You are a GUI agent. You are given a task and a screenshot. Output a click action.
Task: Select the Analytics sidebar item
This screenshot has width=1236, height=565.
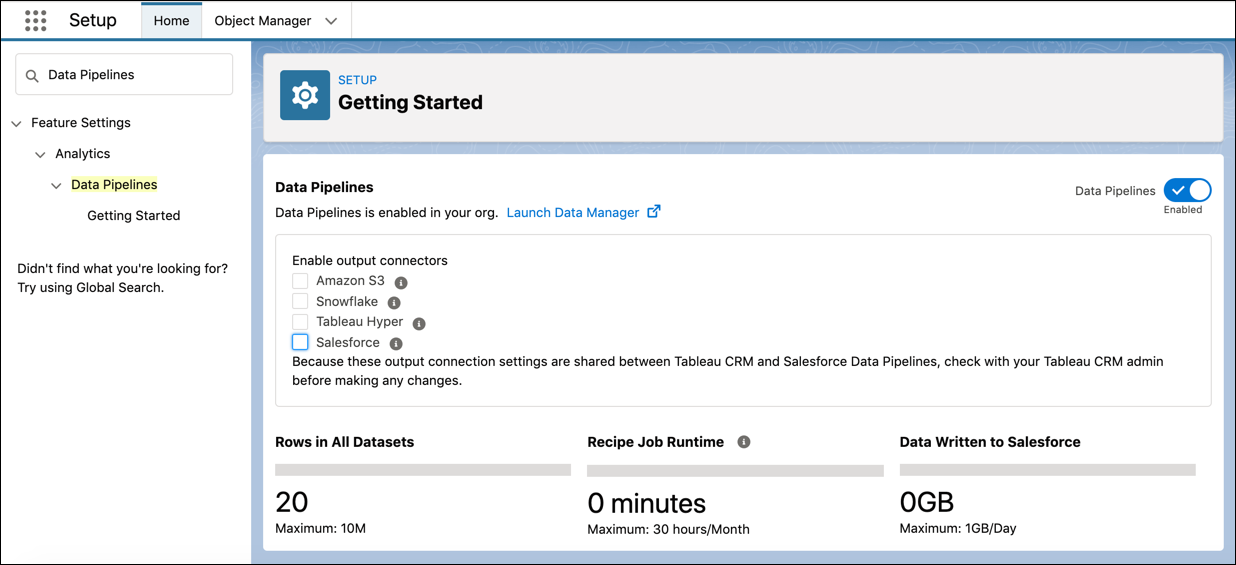pos(83,154)
